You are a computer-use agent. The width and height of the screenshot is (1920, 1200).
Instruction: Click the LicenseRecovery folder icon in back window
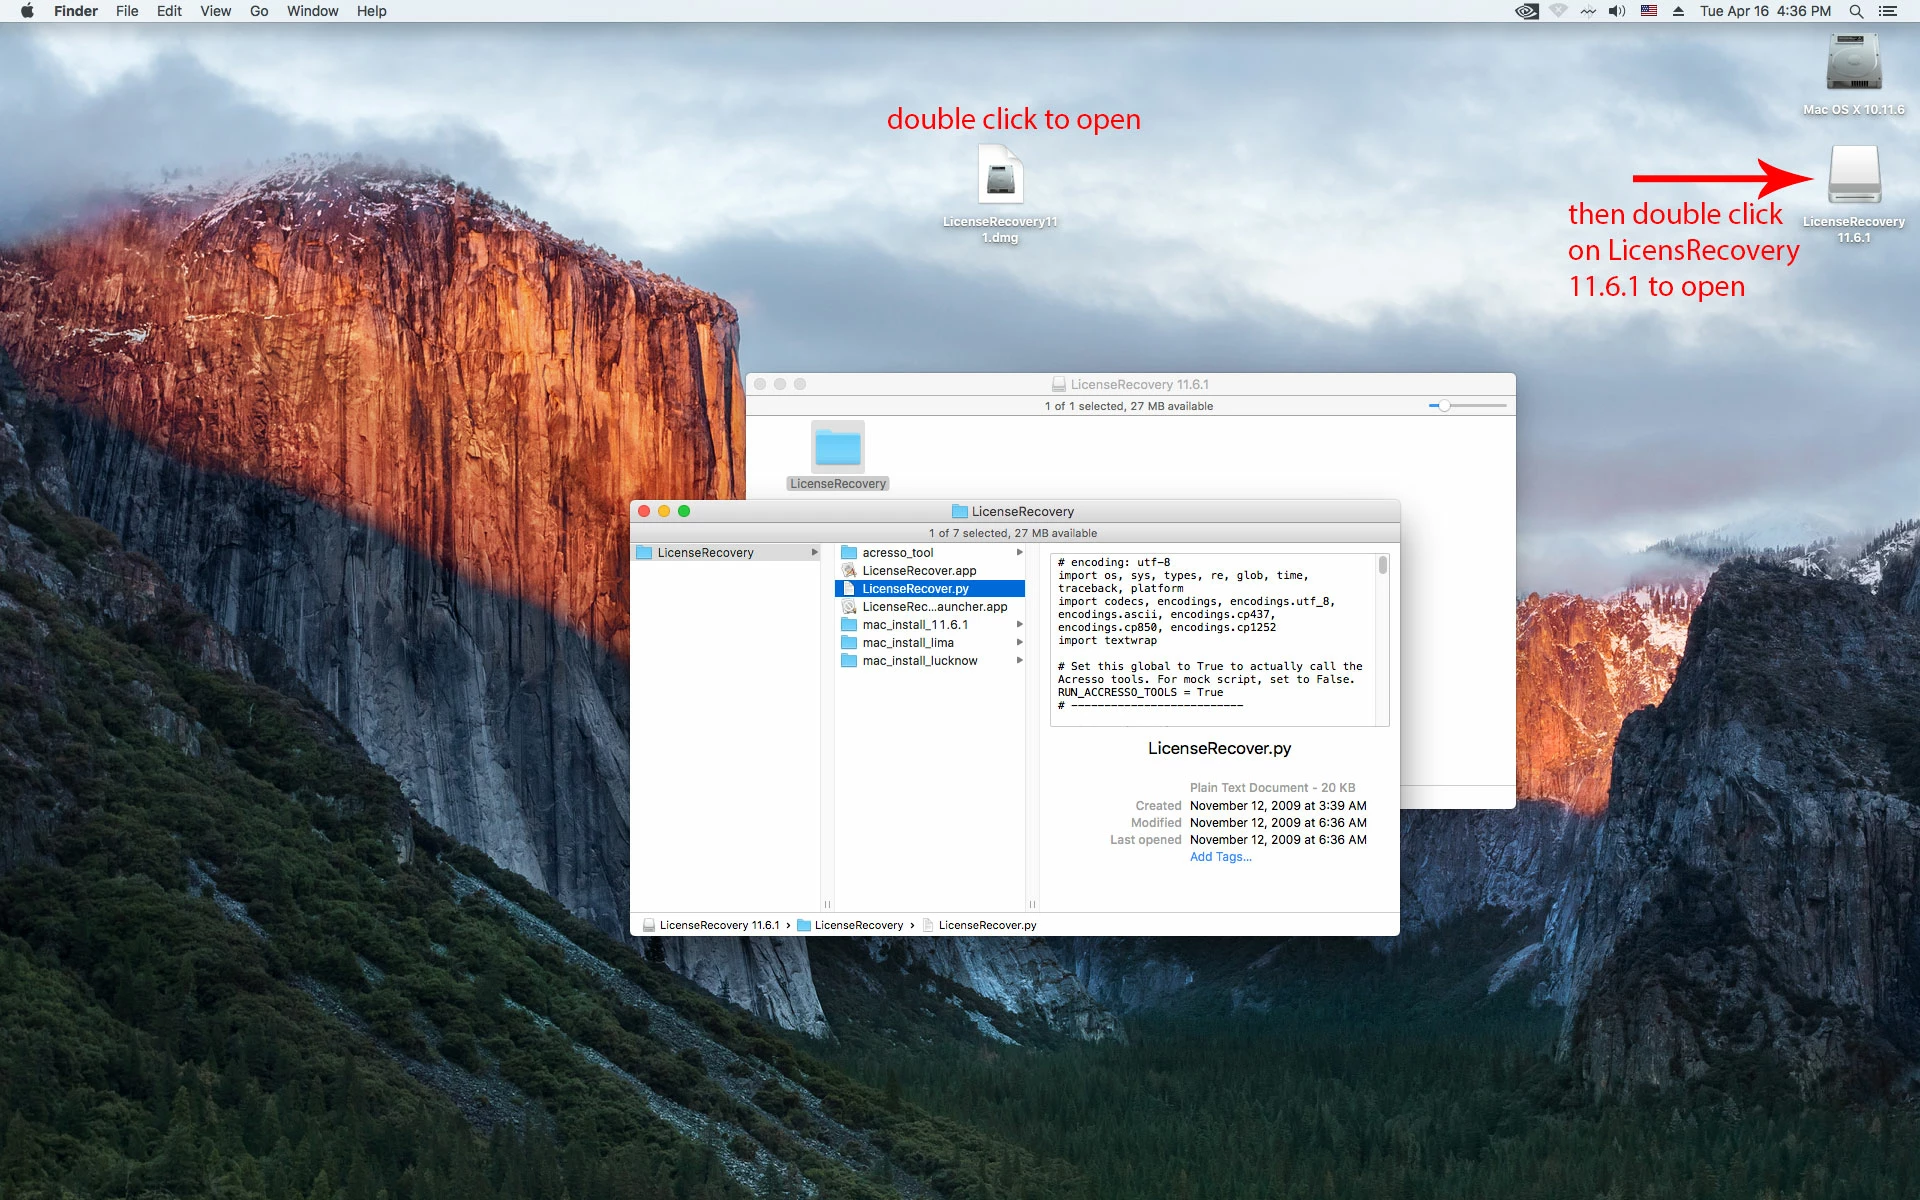click(x=838, y=448)
